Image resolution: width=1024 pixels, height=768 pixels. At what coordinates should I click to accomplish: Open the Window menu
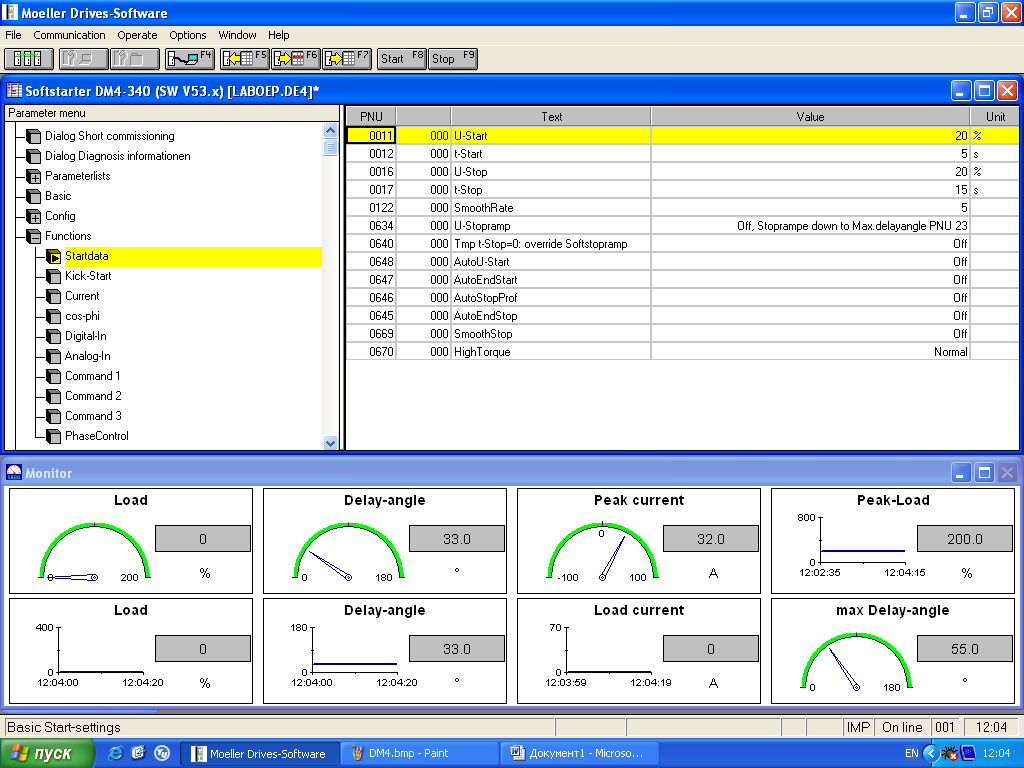[x=237, y=35]
